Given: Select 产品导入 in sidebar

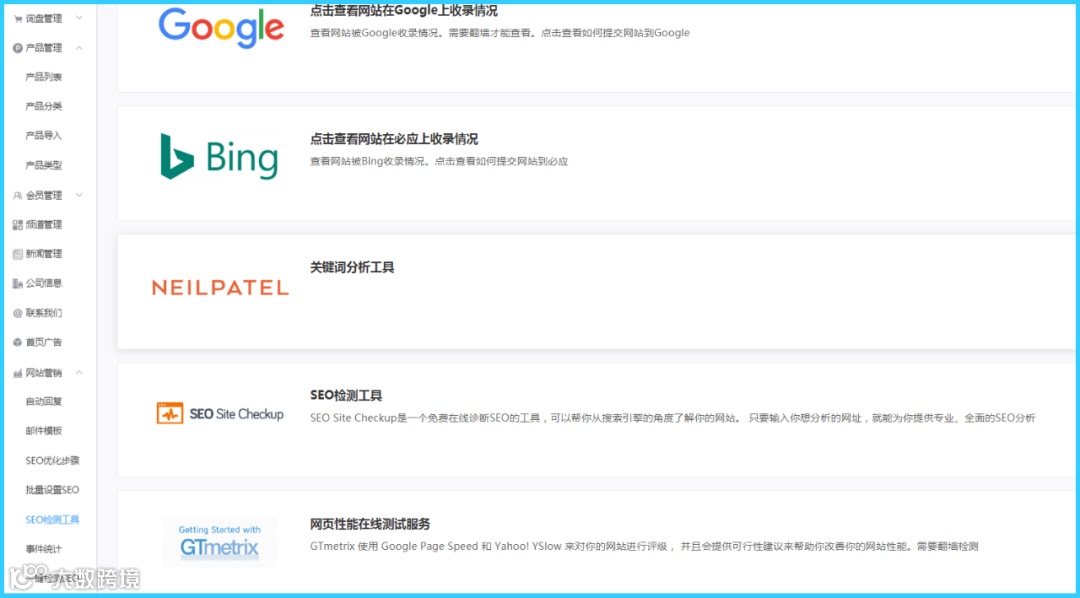Looking at the screenshot, I should coord(44,136).
